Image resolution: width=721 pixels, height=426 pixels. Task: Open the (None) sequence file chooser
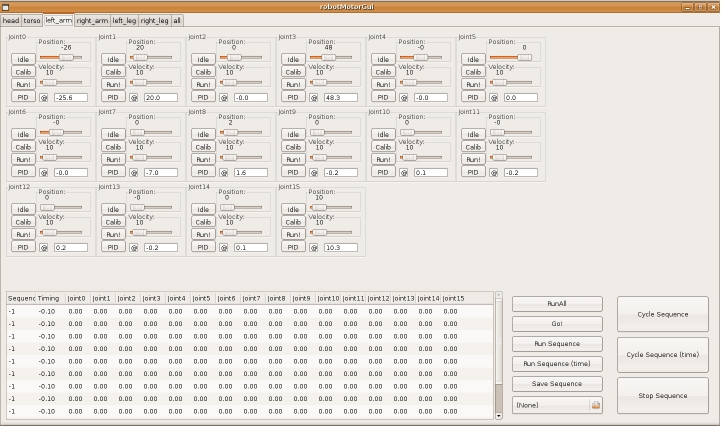point(551,405)
